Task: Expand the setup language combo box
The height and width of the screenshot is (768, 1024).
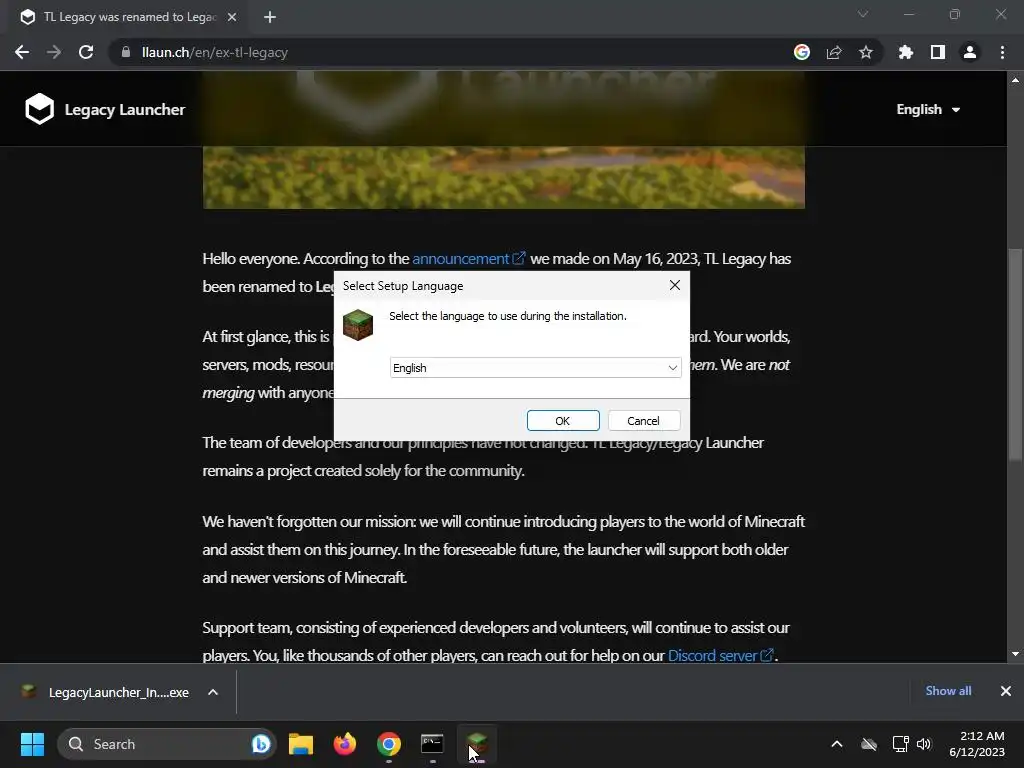Action: click(x=536, y=368)
